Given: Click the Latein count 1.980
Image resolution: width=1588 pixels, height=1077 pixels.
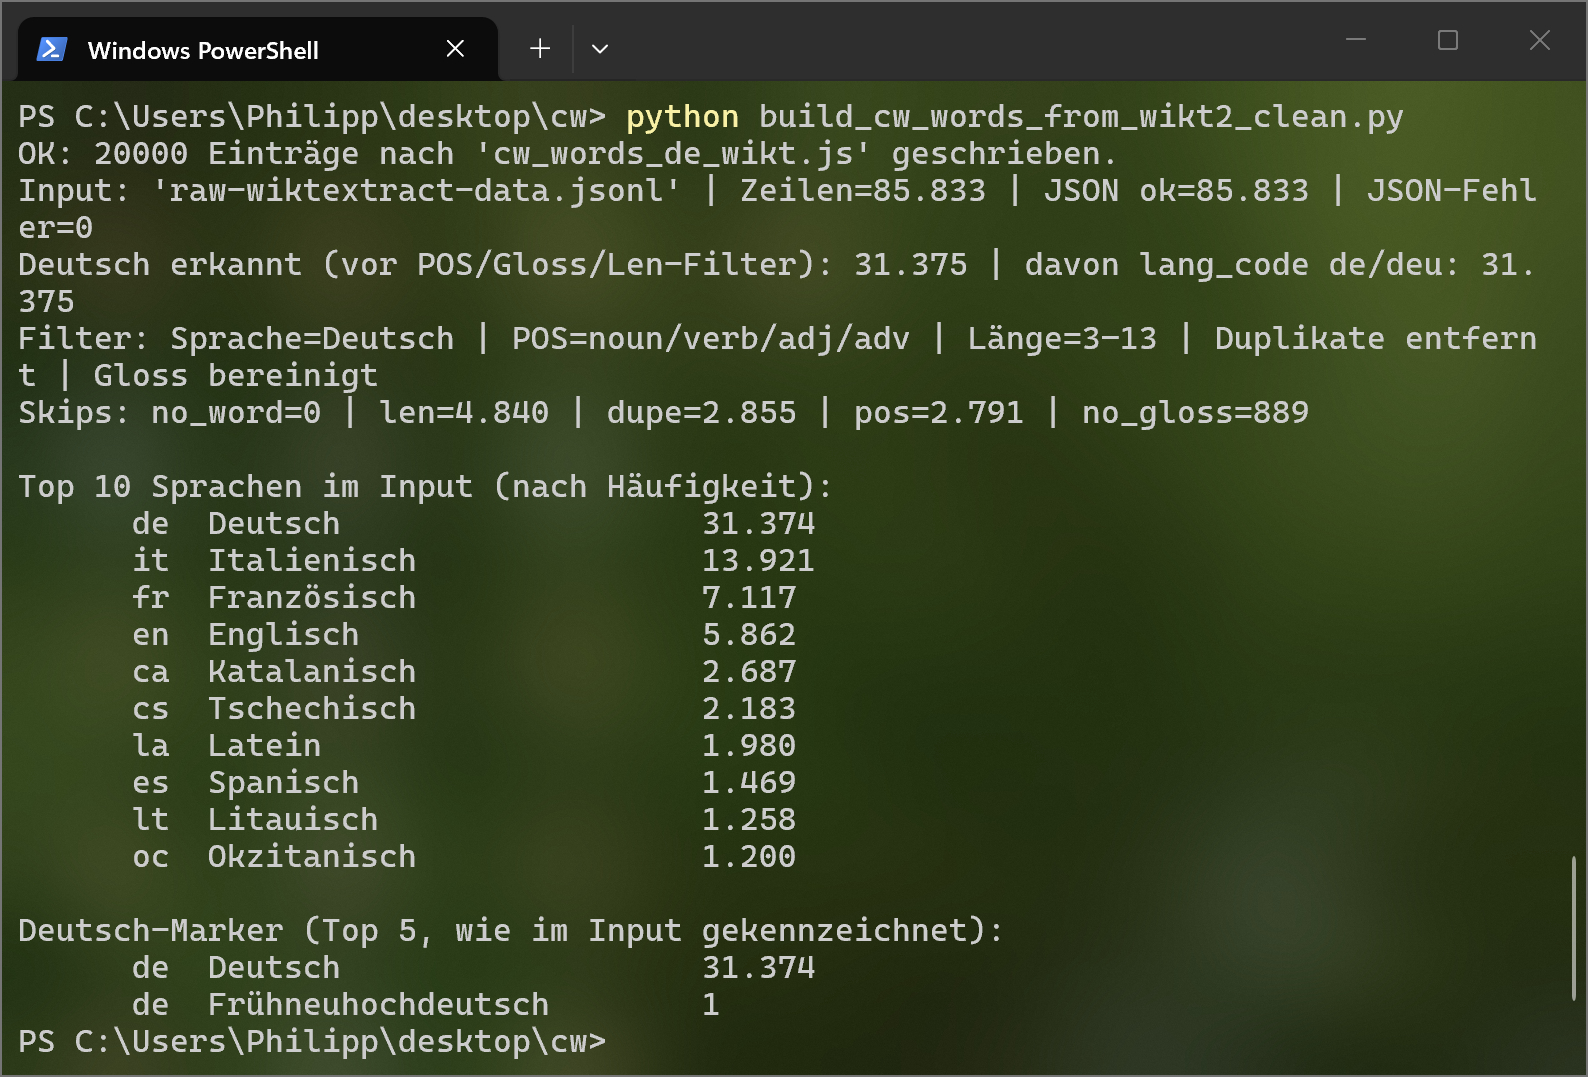Looking at the screenshot, I should (749, 746).
